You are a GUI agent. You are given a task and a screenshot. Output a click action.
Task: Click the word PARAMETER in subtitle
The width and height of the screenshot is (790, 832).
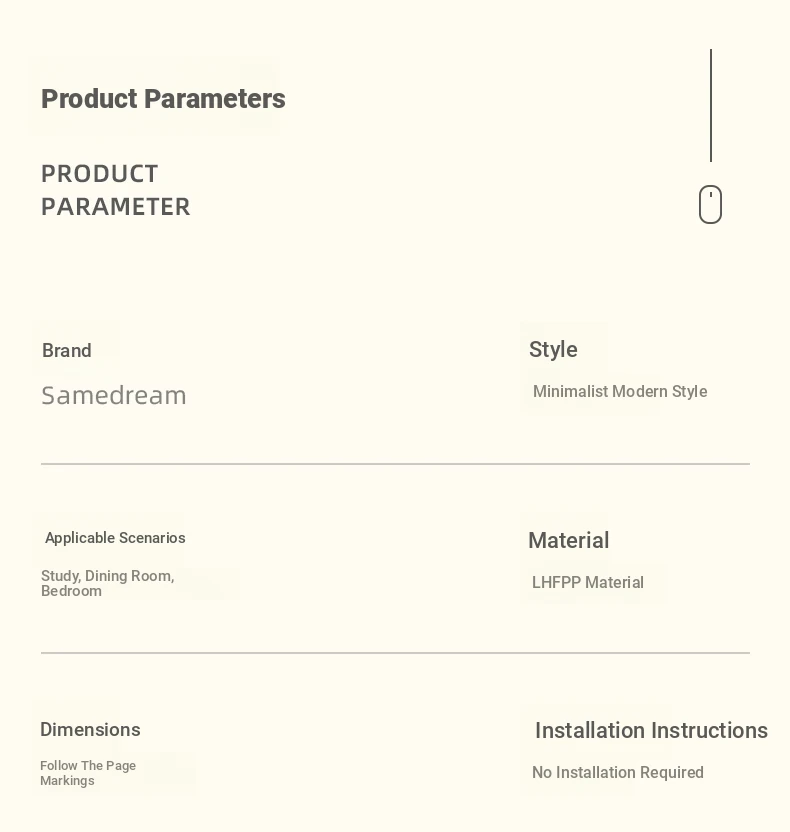(x=116, y=207)
